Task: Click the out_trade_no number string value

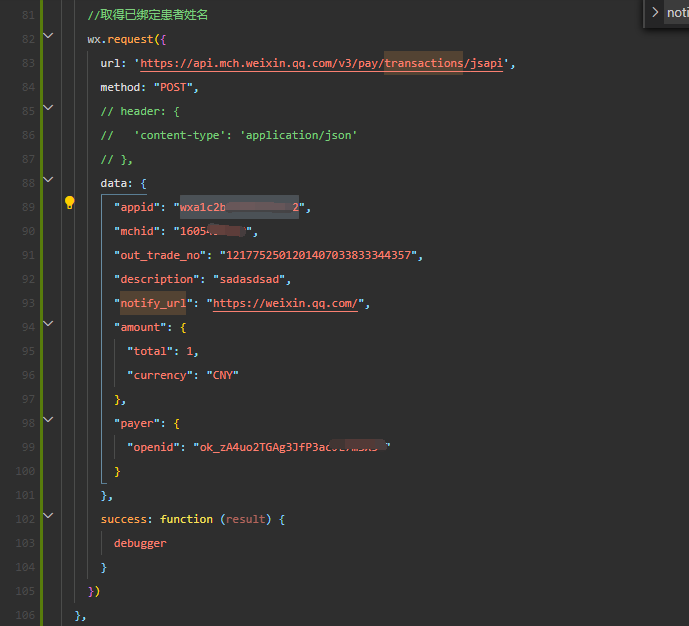Action: pyautogui.click(x=318, y=255)
